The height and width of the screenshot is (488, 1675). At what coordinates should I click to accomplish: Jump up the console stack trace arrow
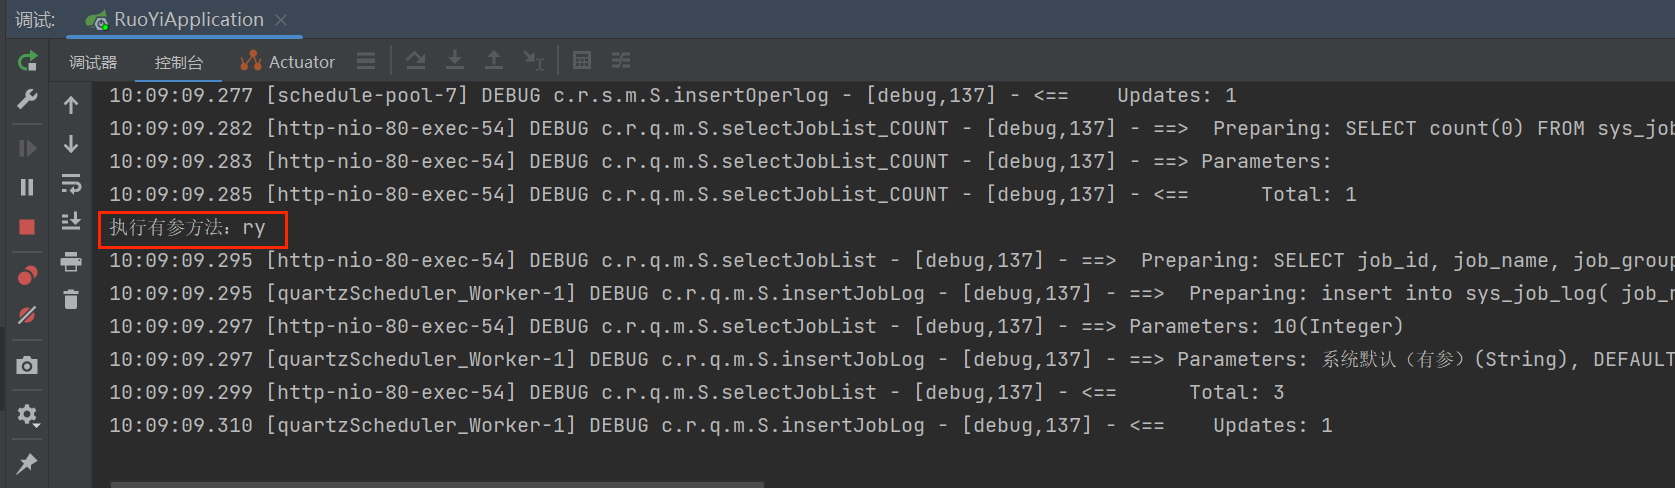(71, 105)
